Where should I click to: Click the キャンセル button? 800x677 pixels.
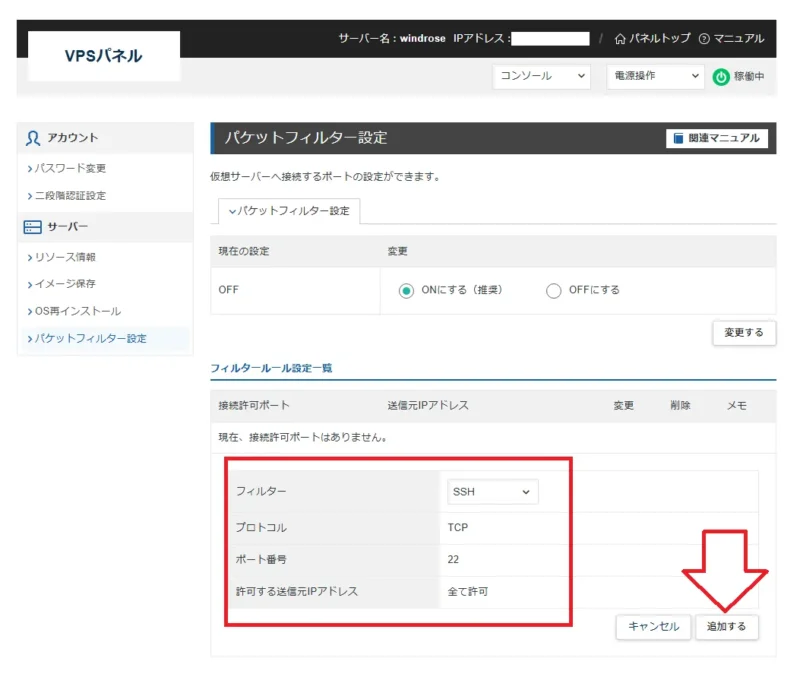pyautogui.click(x=653, y=628)
